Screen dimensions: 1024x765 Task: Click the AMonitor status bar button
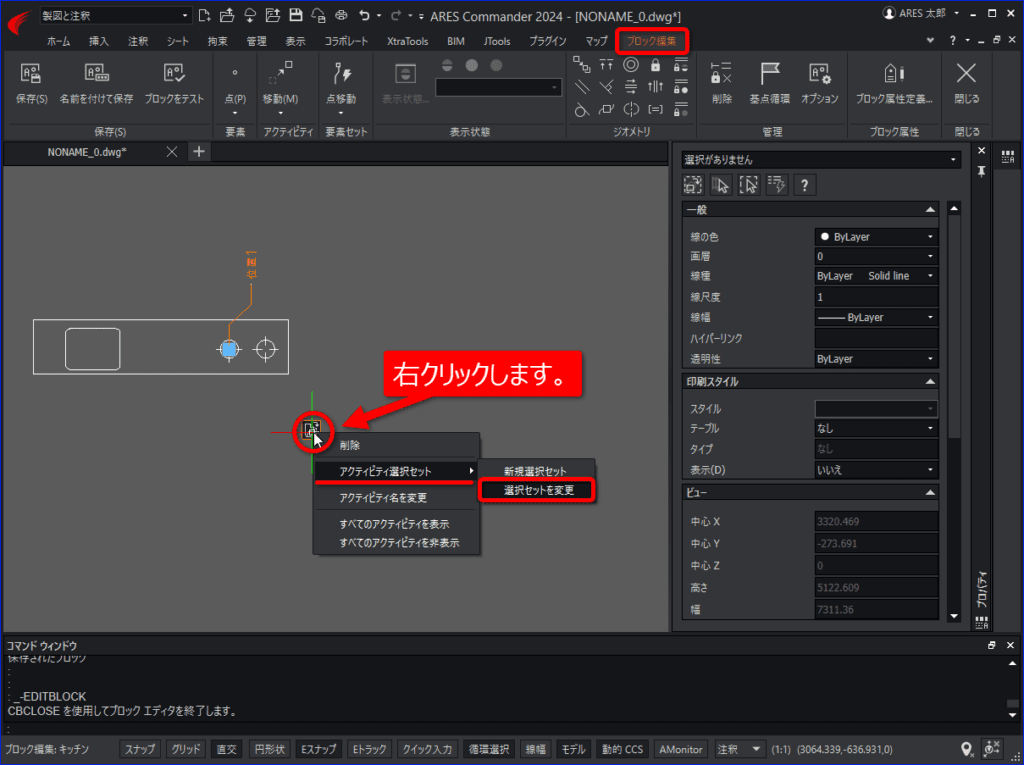pyautogui.click(x=680, y=749)
